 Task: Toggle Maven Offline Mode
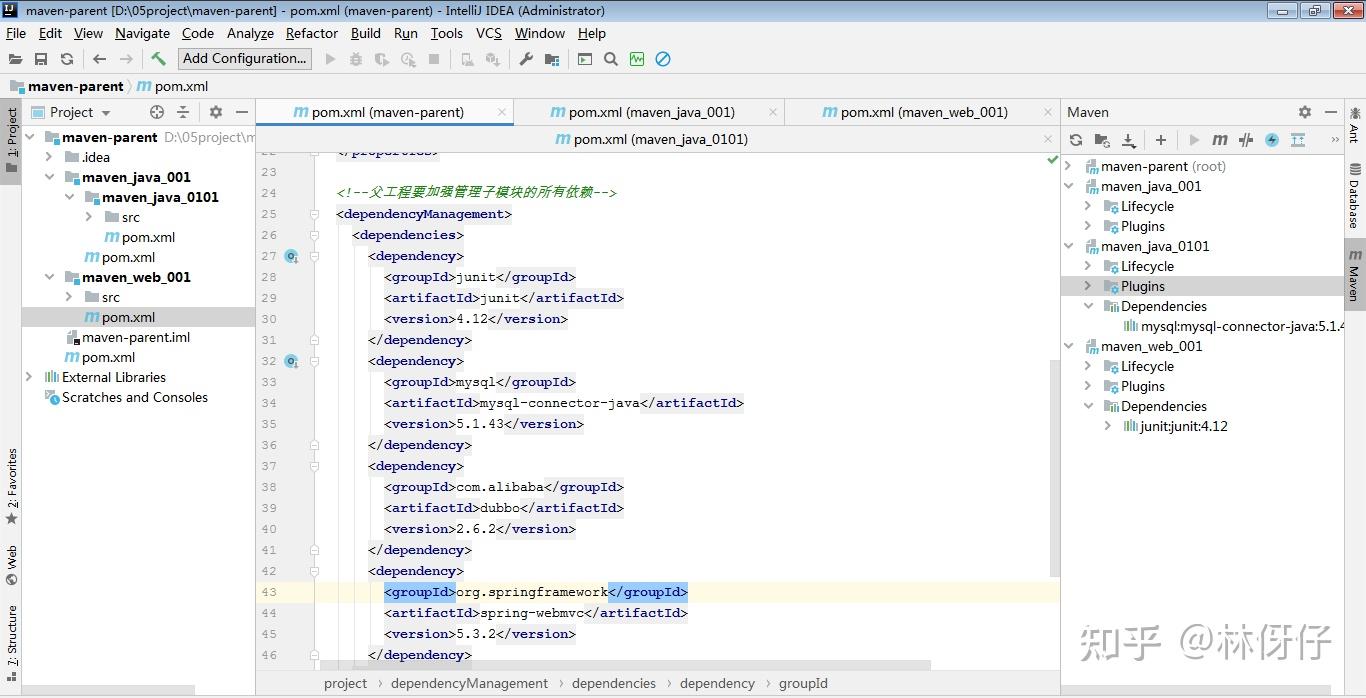(x=1246, y=140)
